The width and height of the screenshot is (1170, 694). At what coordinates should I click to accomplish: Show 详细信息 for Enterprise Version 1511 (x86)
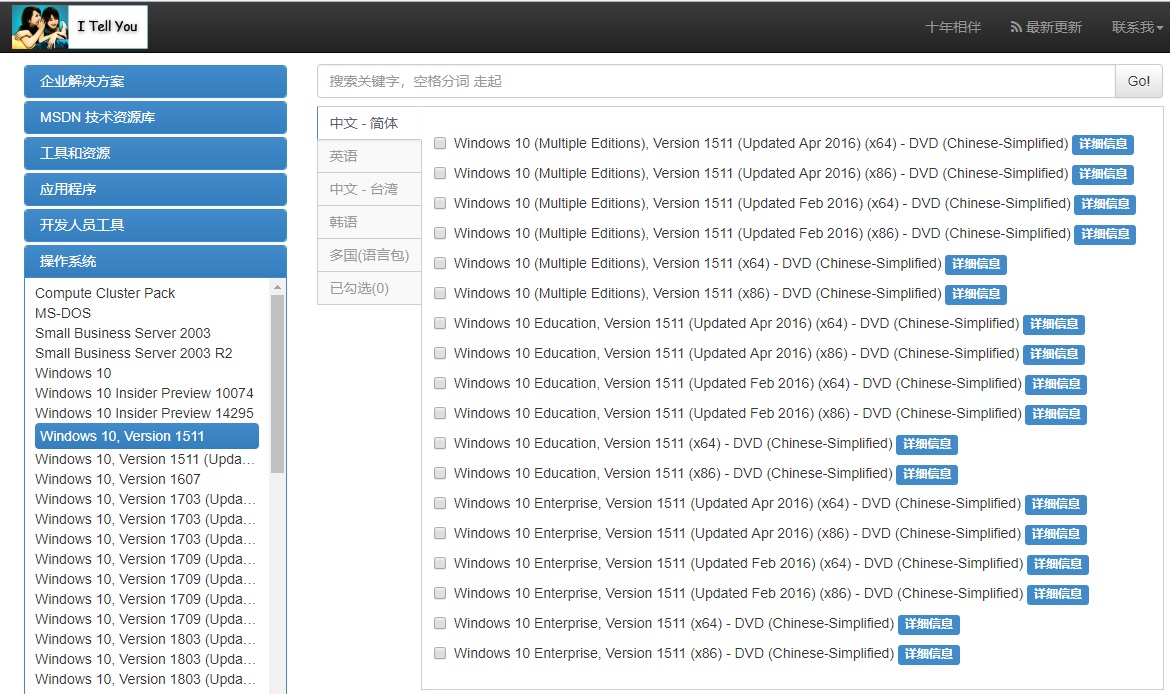928,654
